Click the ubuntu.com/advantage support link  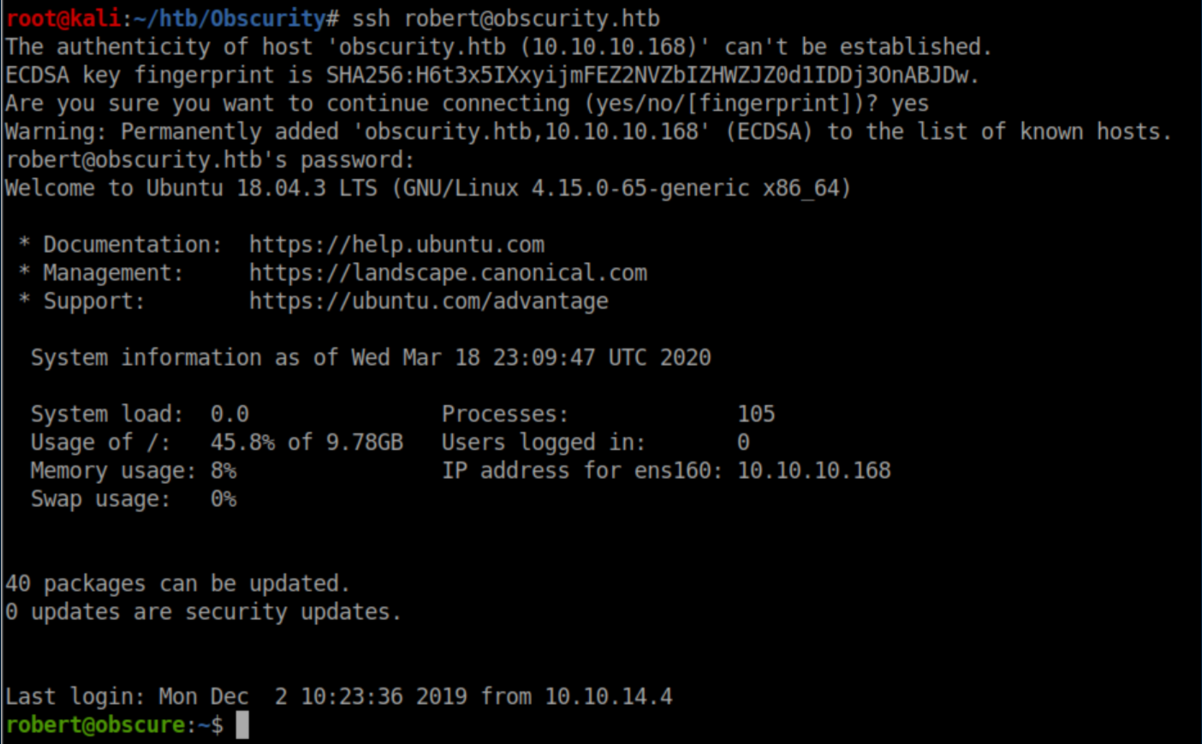coord(428,301)
